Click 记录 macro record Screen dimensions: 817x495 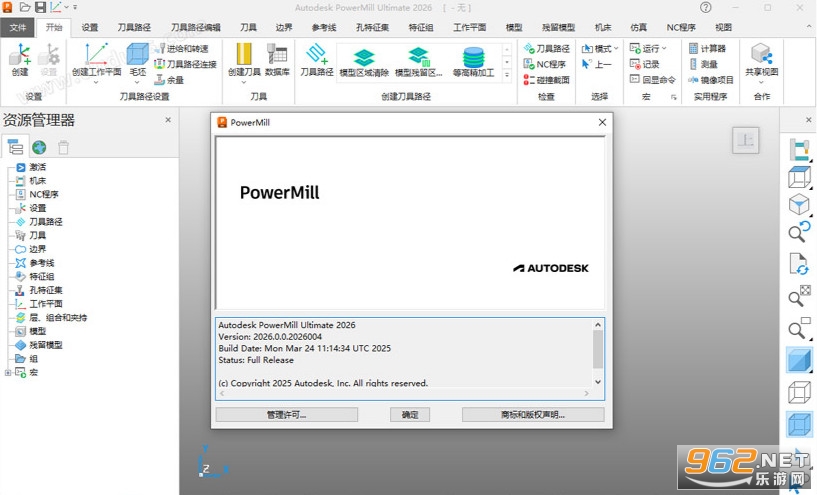click(x=645, y=64)
